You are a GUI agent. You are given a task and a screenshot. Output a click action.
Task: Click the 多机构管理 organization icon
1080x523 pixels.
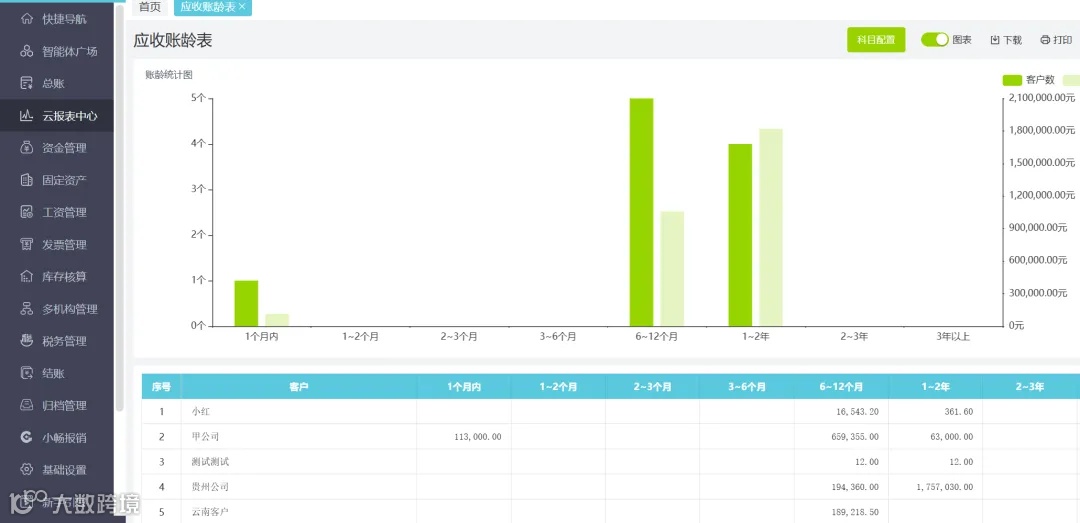27,309
